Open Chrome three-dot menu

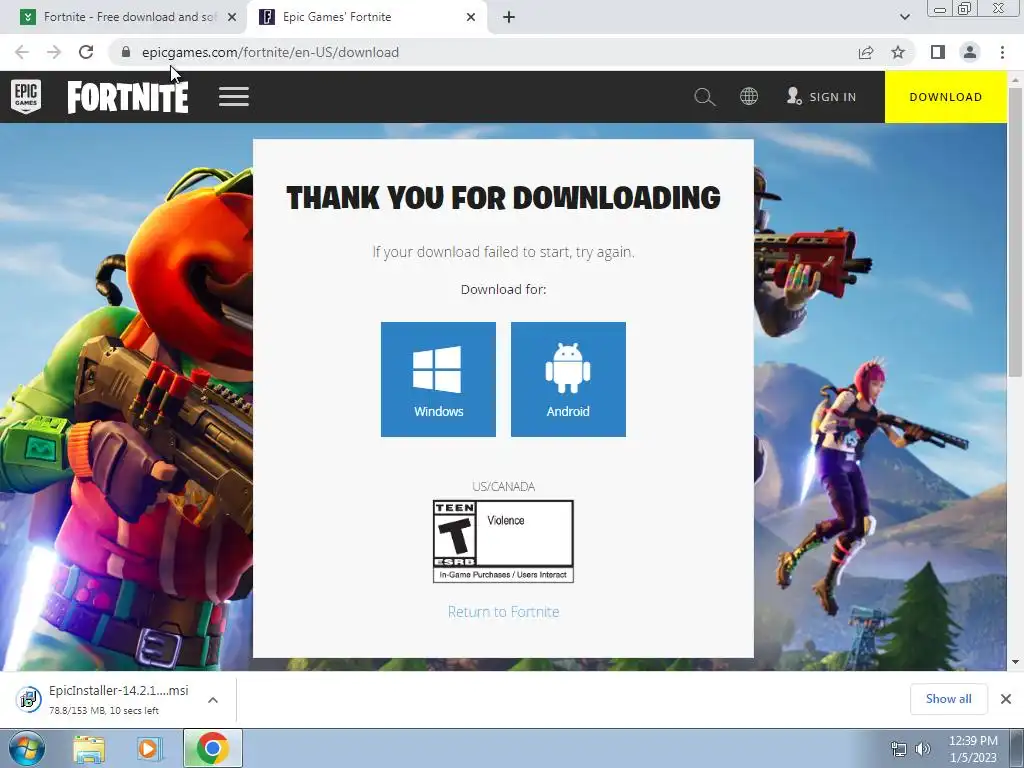[1002, 52]
